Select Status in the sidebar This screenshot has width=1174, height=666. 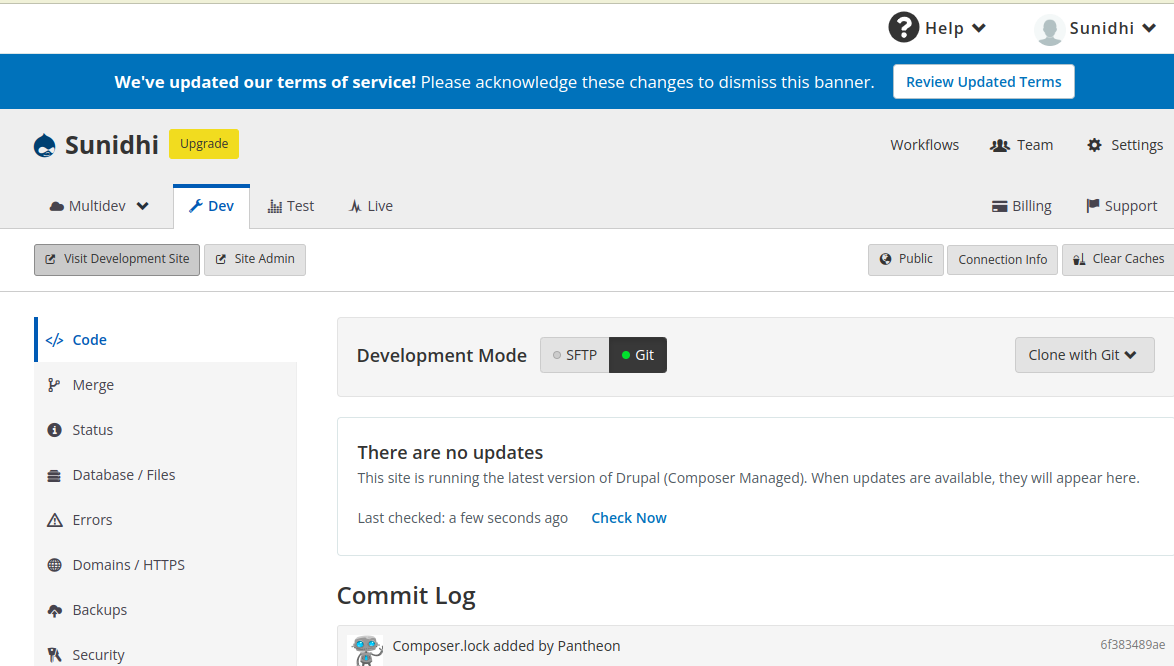coord(165,430)
